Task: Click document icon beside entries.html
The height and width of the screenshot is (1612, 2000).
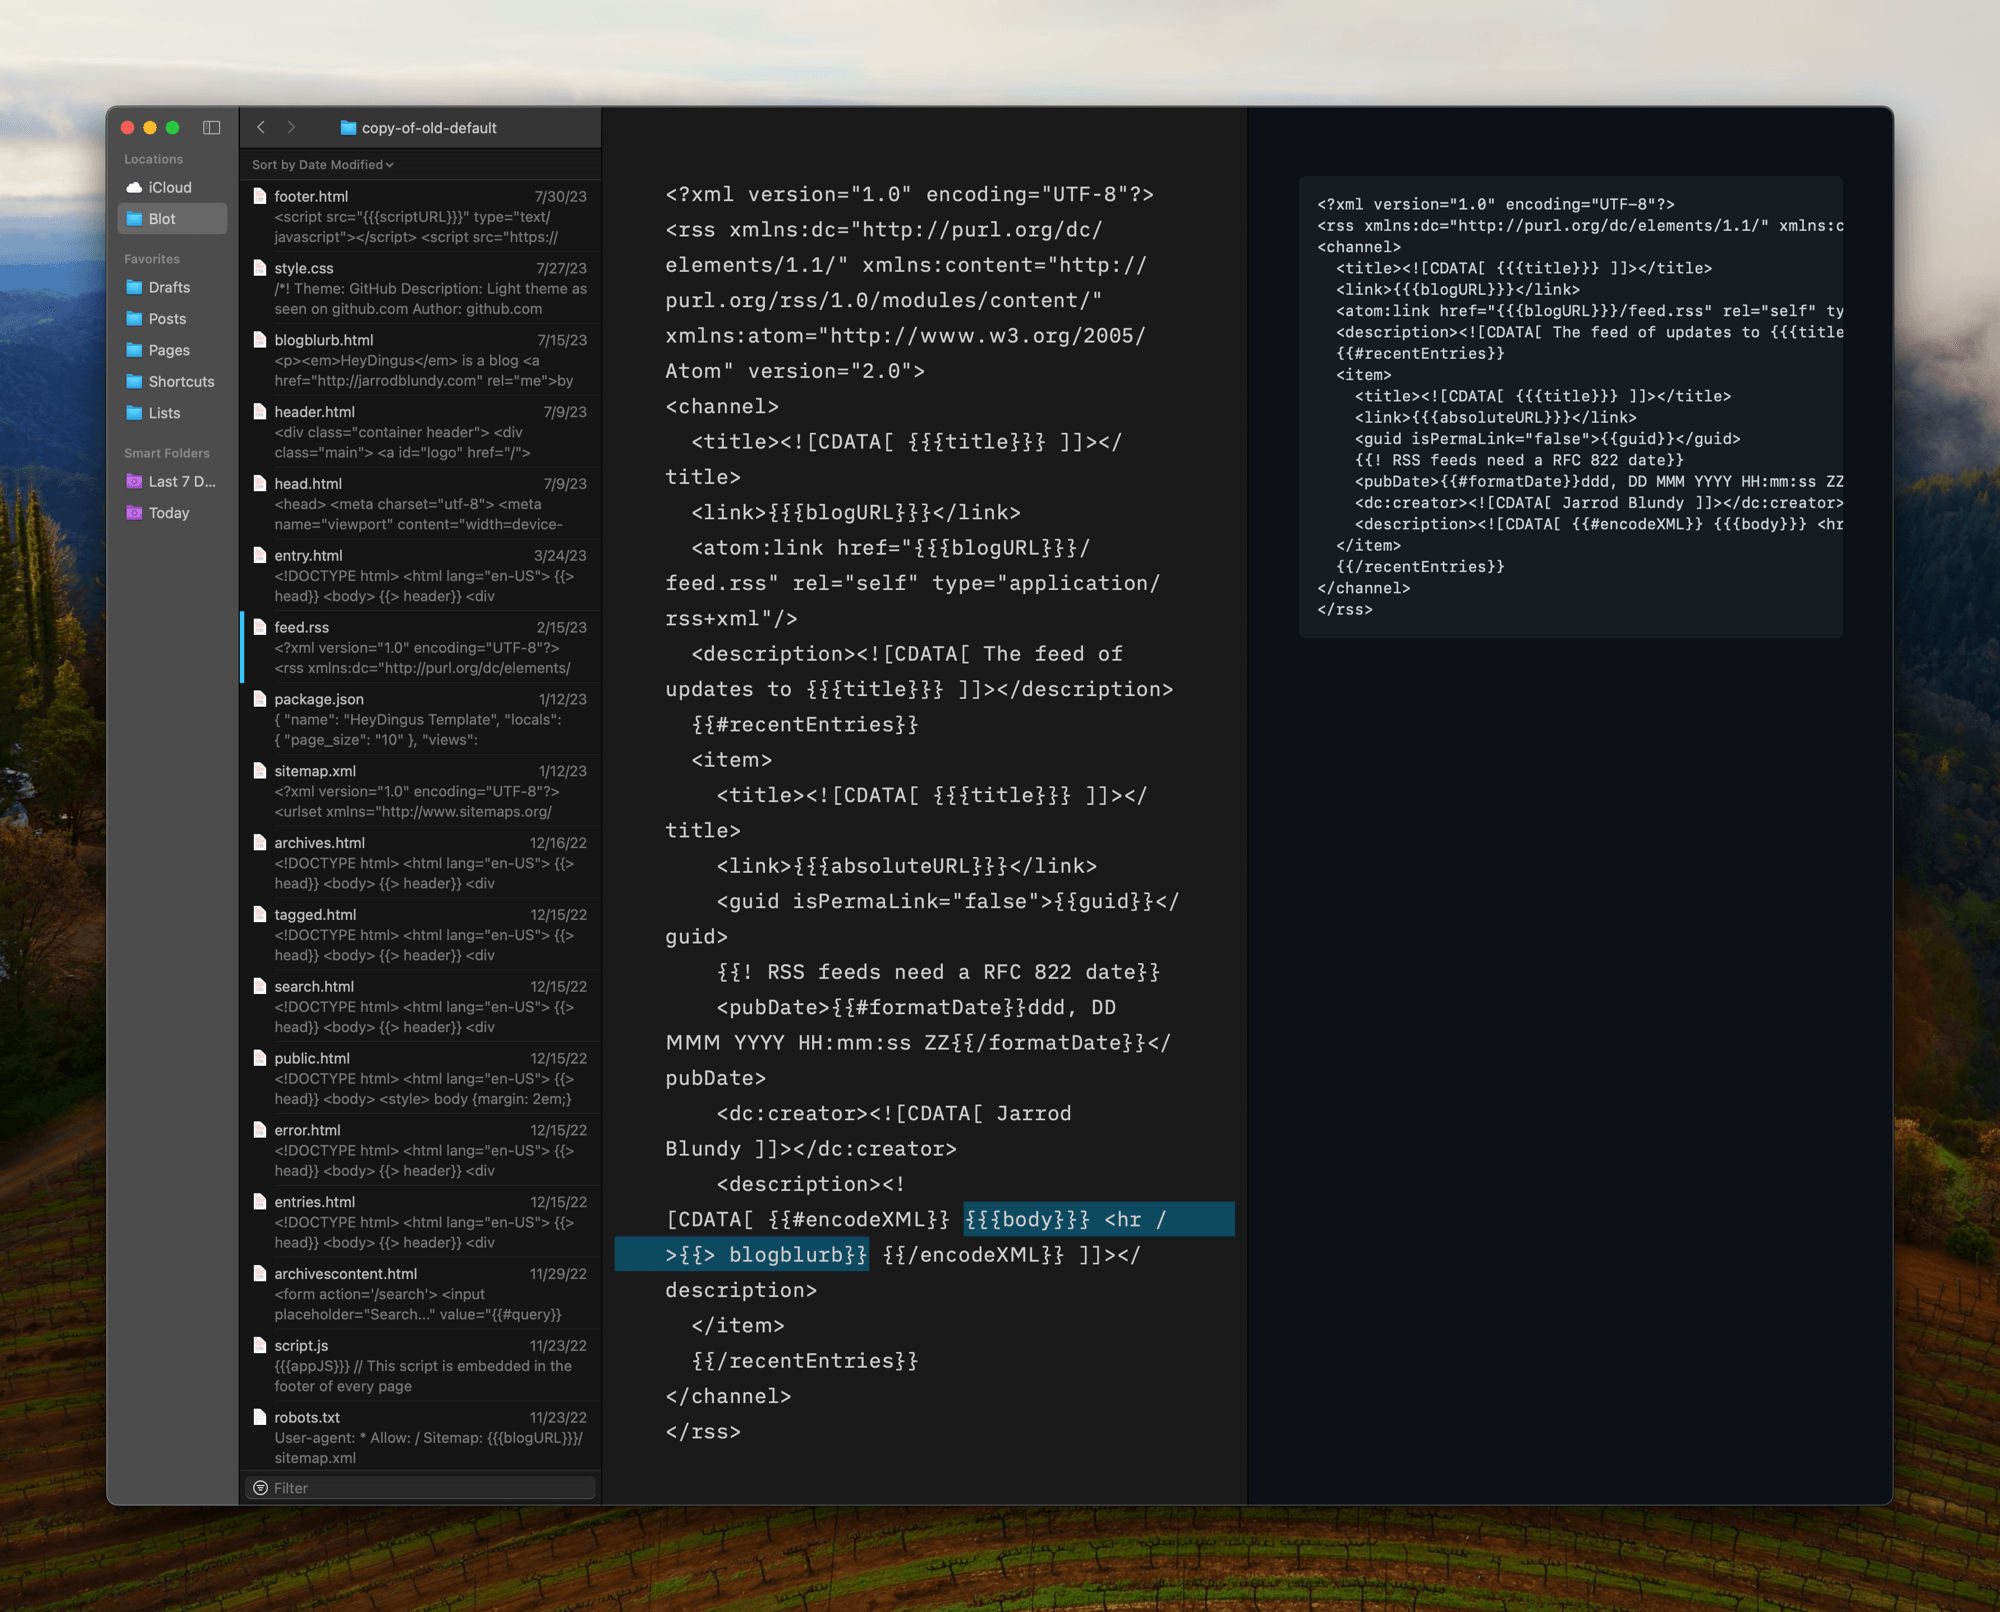Action: point(260,1202)
